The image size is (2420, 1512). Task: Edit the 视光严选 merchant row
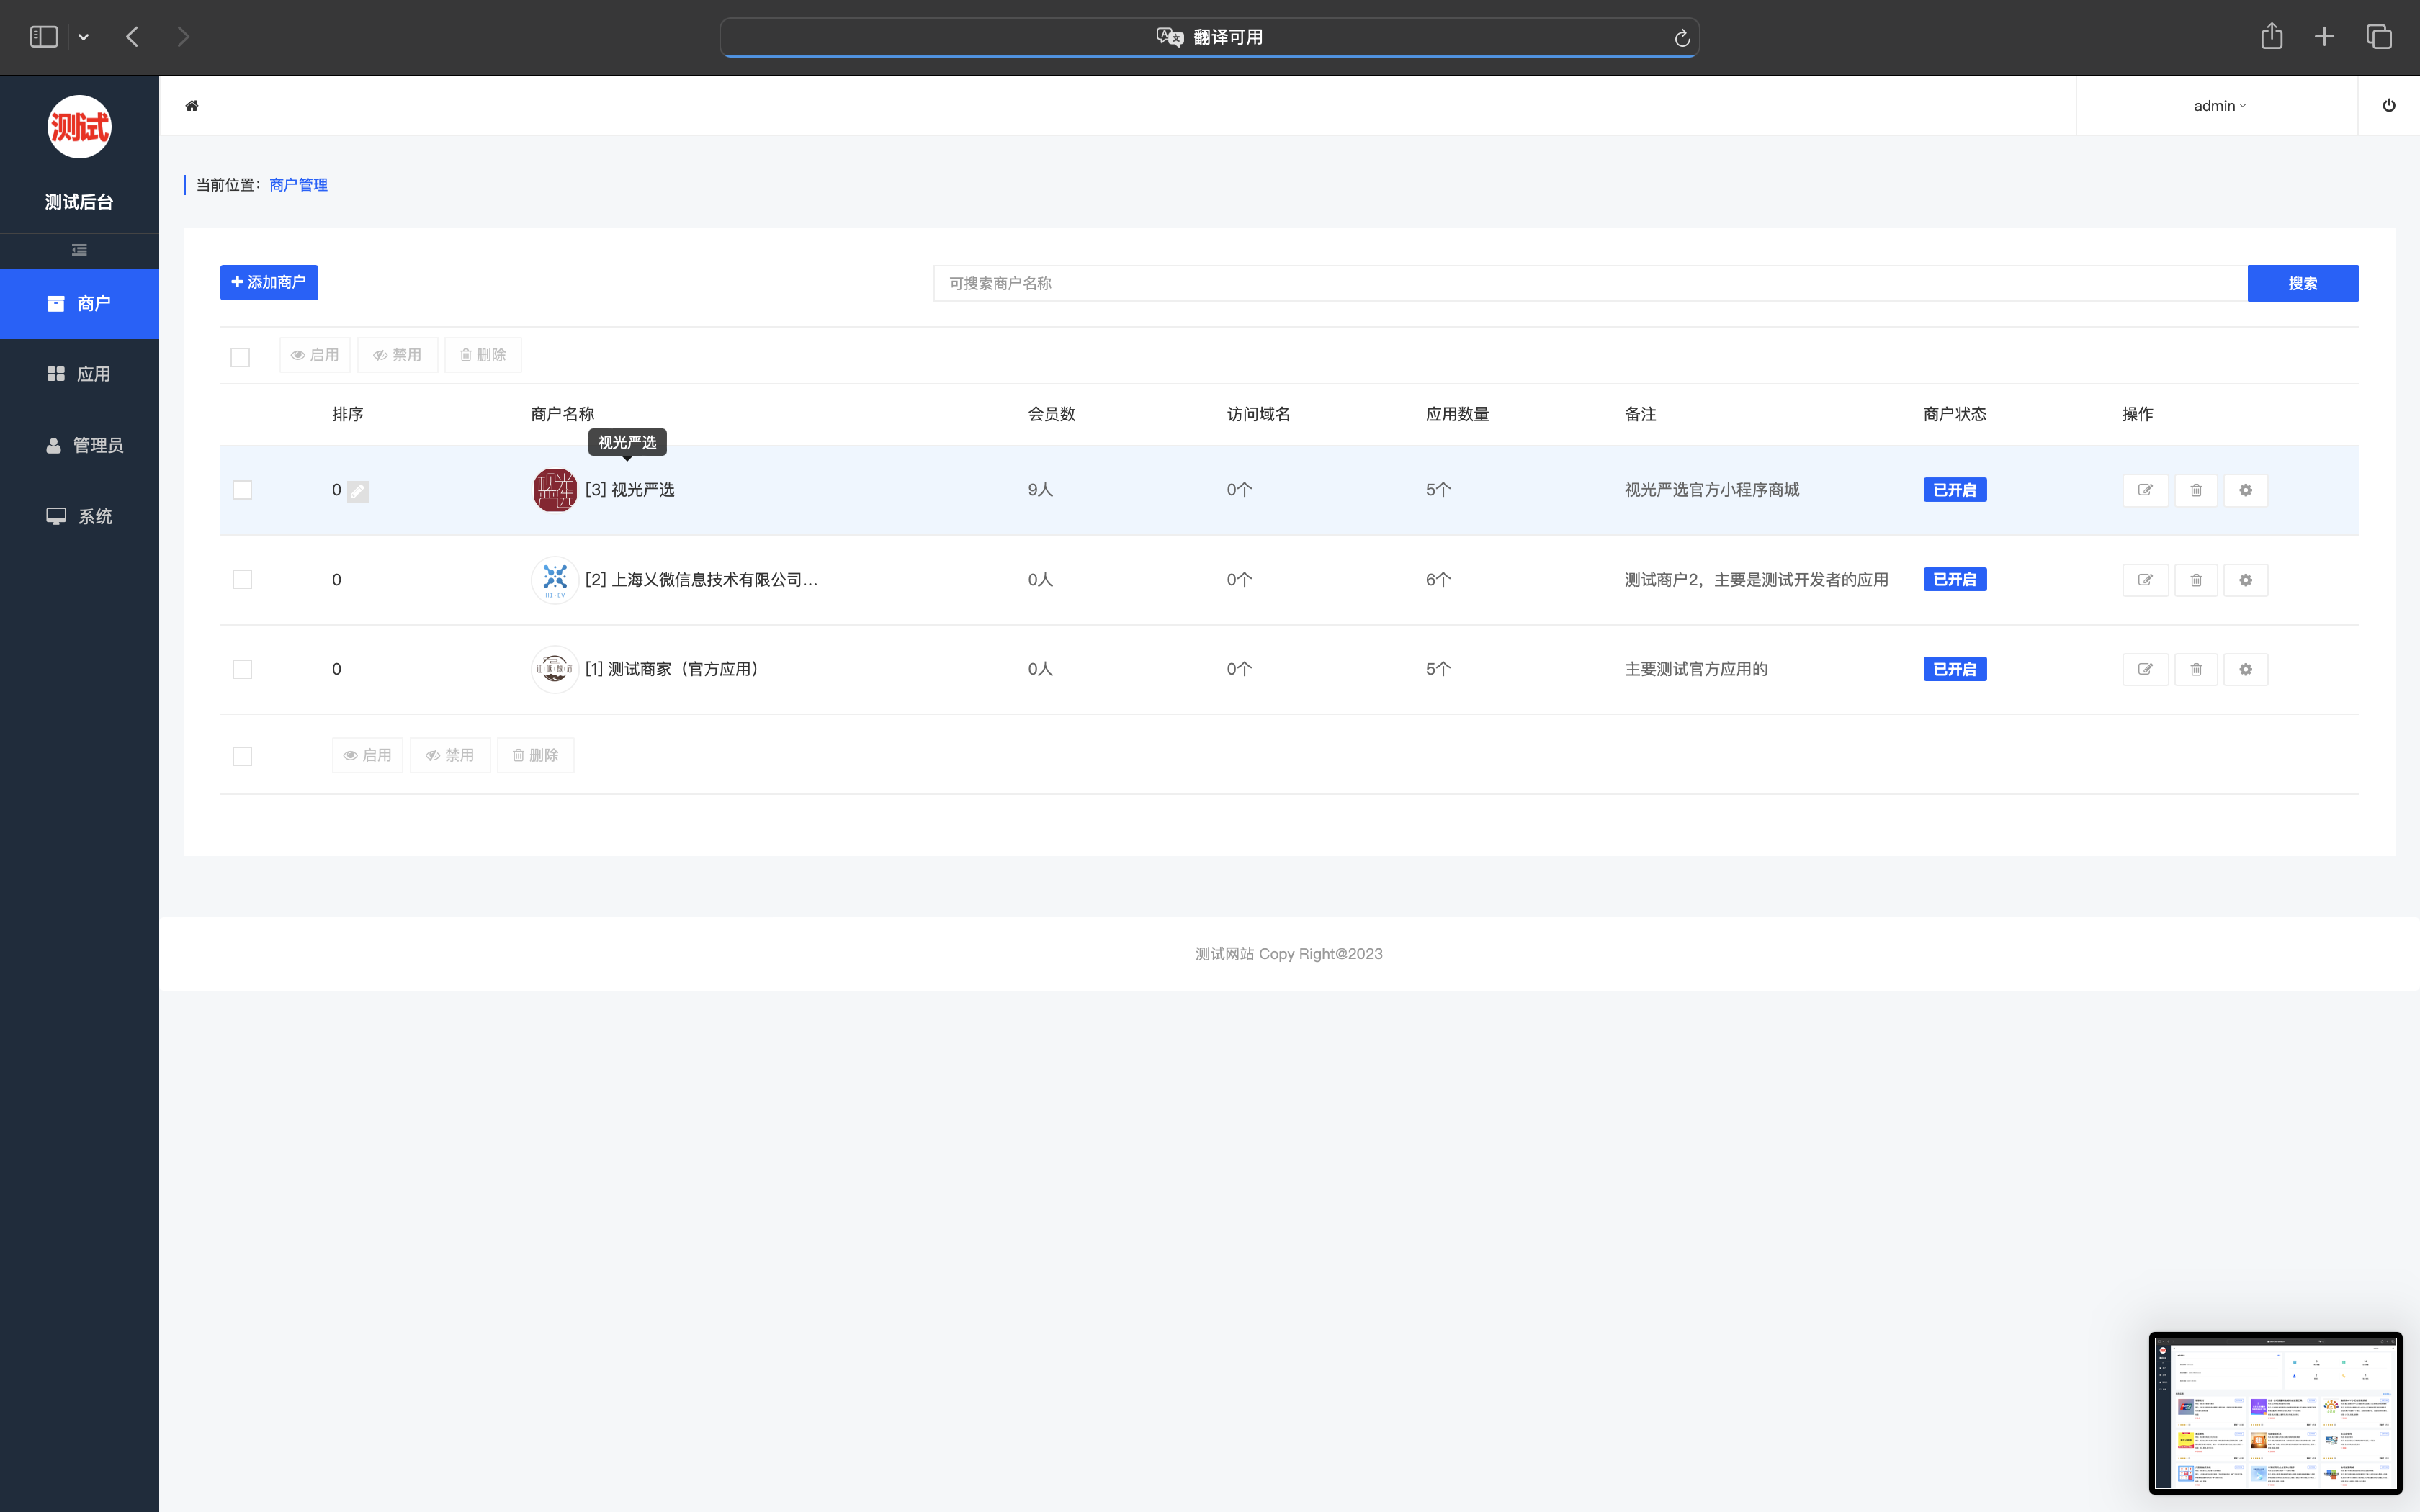click(2145, 490)
